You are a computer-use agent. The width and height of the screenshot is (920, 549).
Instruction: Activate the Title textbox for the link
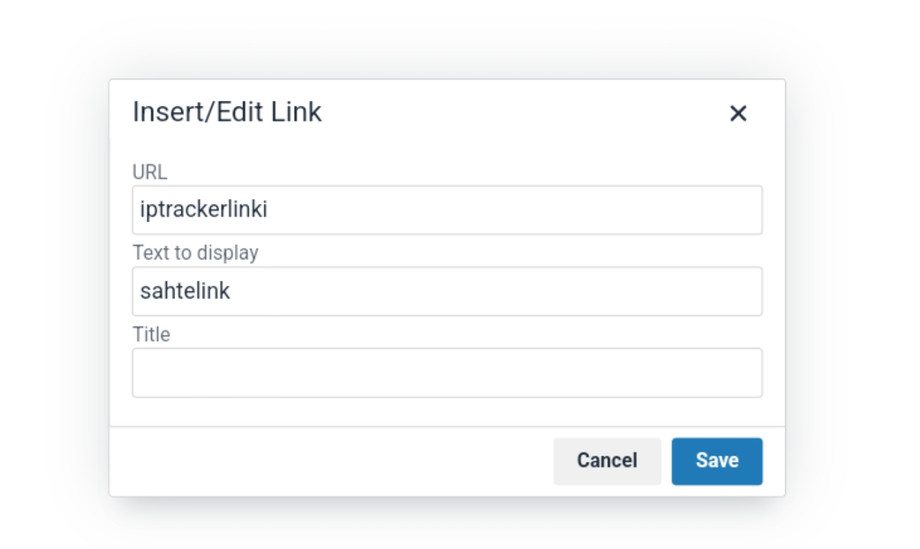pyautogui.click(x=447, y=373)
